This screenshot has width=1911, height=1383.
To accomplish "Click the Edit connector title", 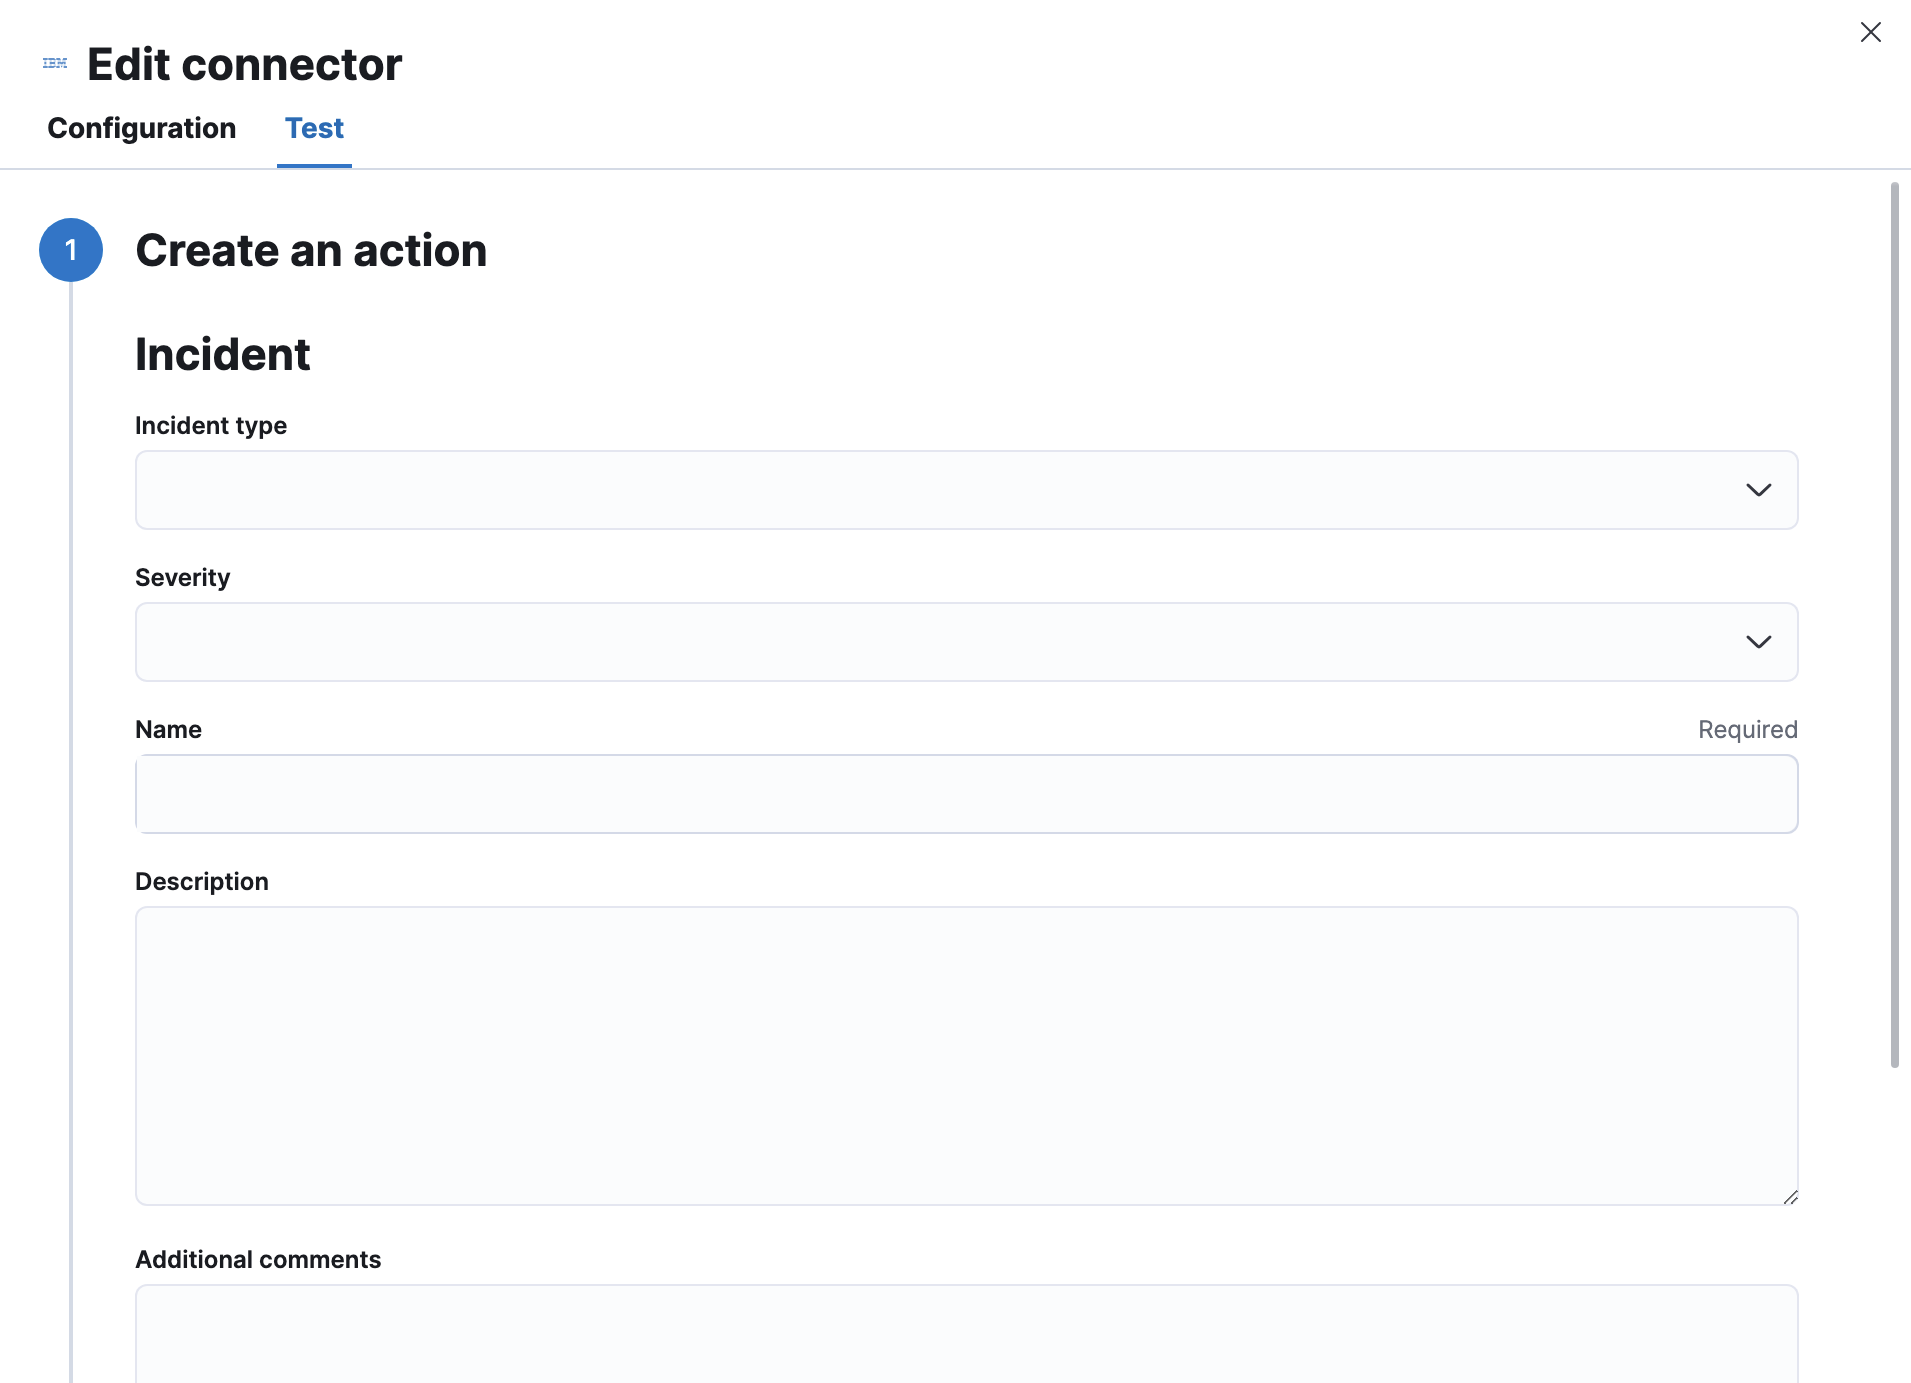I will tap(243, 63).
